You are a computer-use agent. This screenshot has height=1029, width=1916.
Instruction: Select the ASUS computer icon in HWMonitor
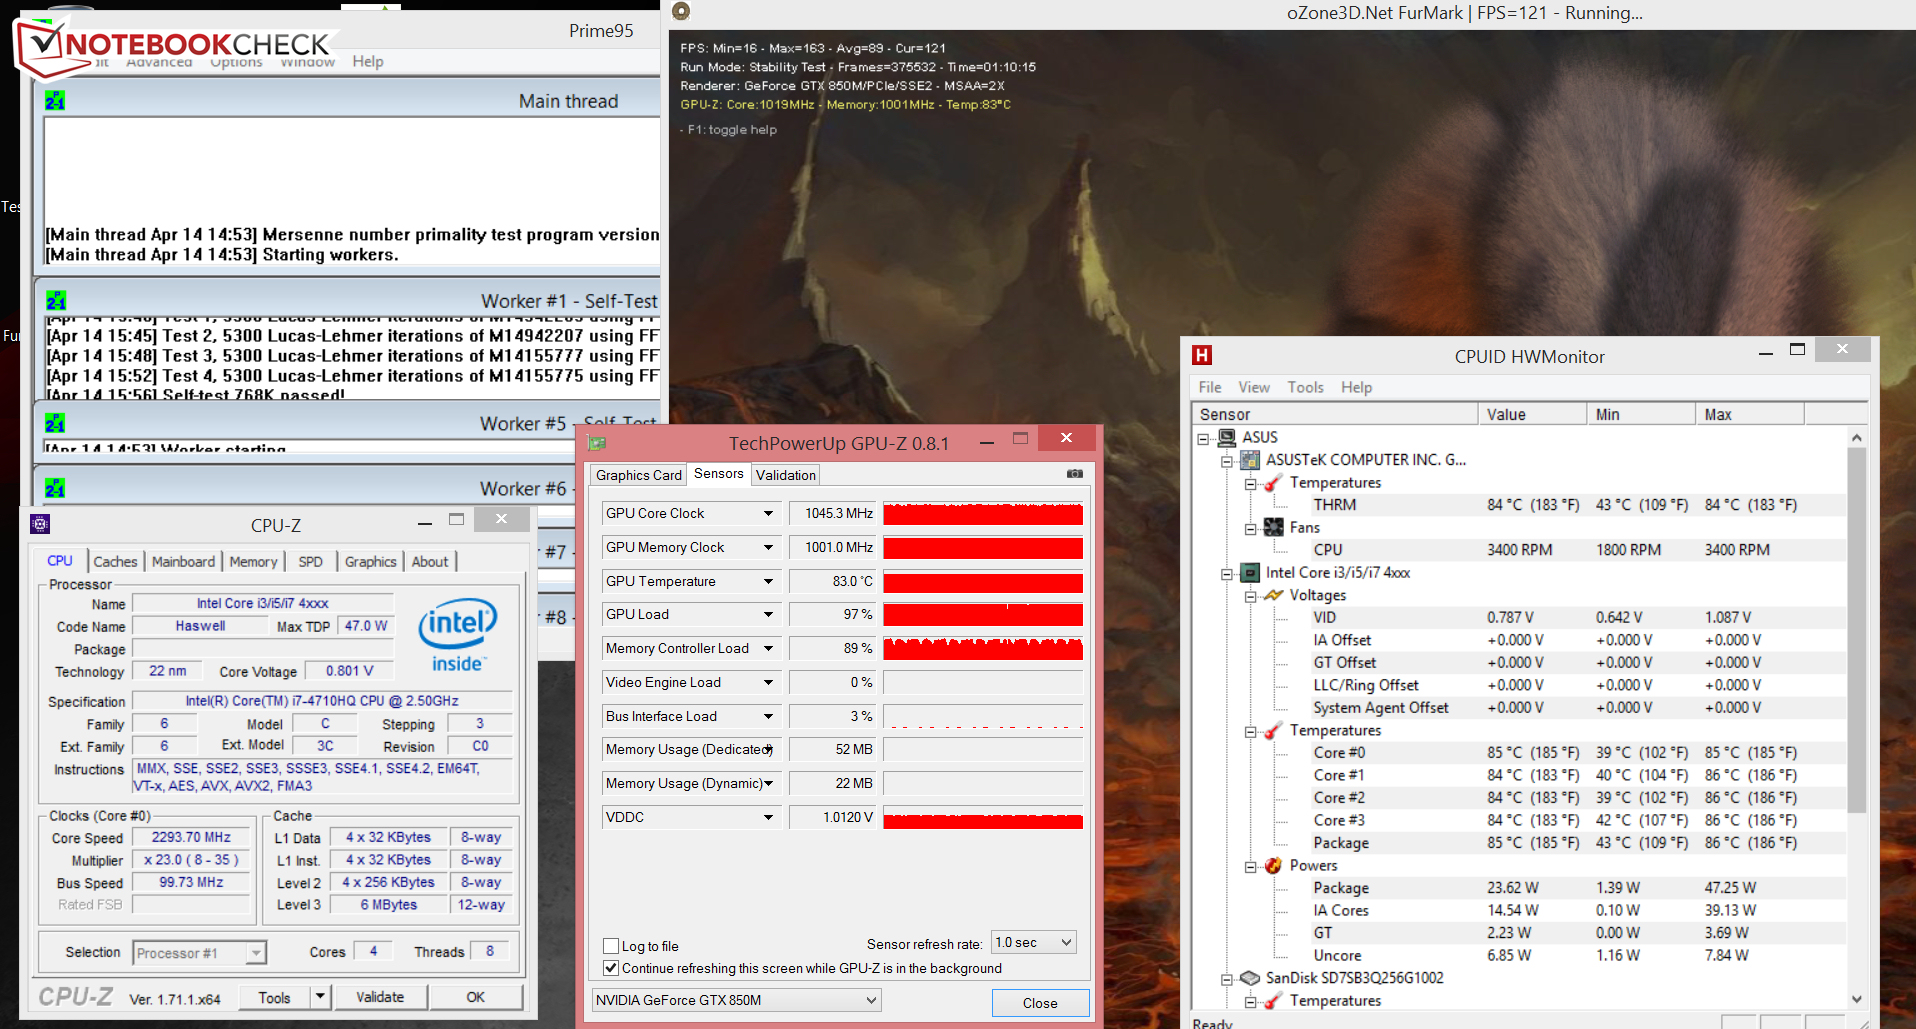(1226, 437)
